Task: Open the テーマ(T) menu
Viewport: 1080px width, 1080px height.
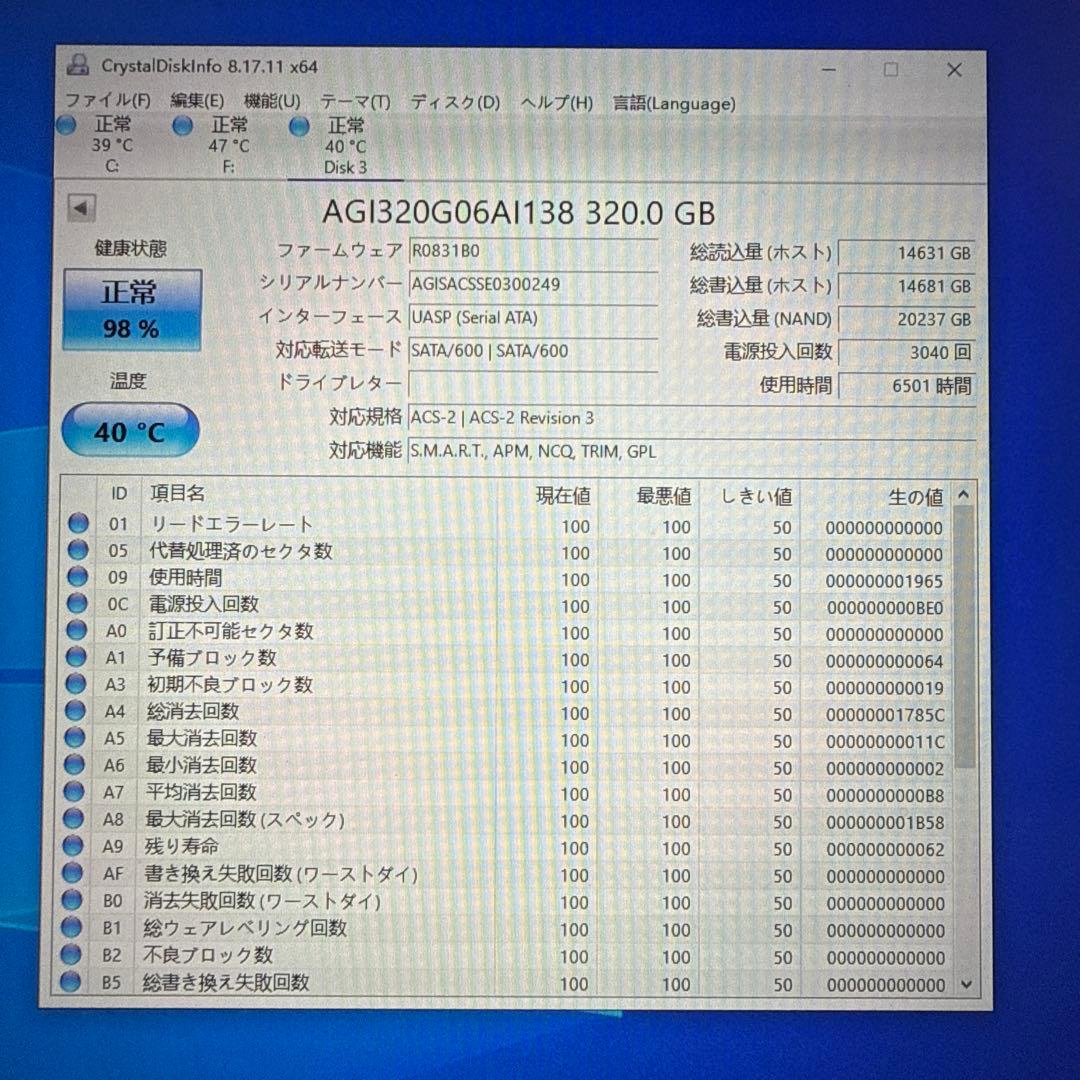Action: 355,102
